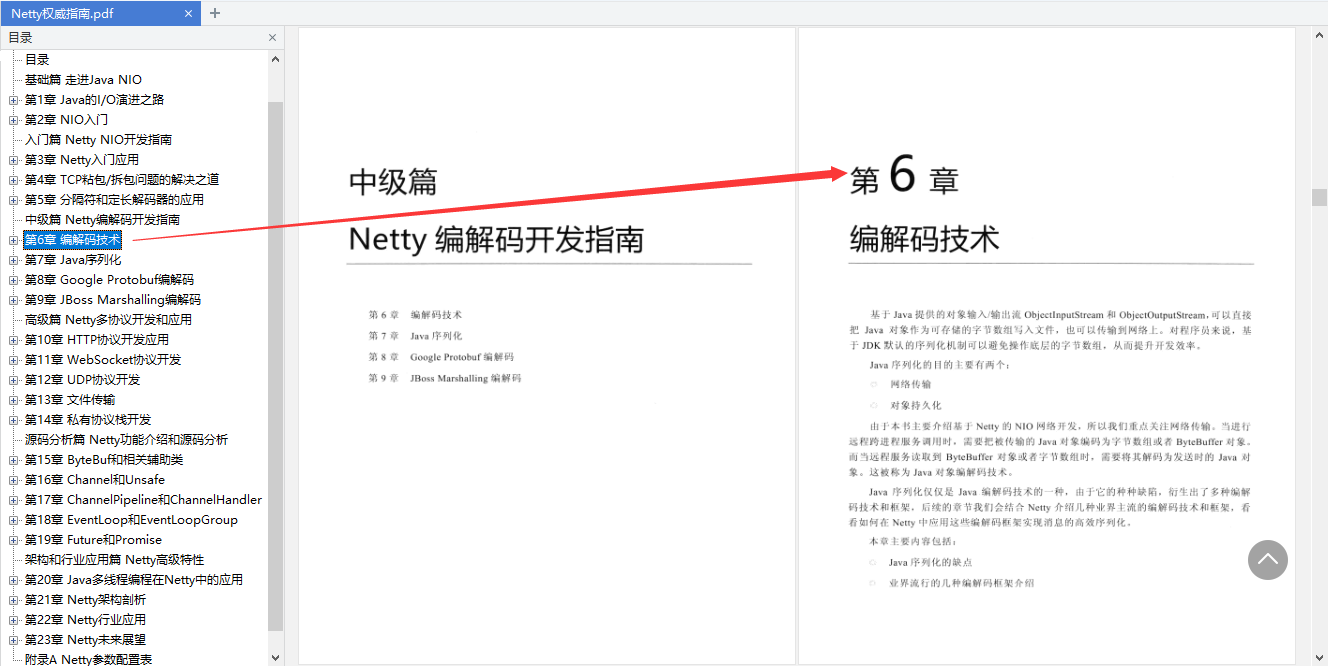Jump to 高级篇 Netty多协议开发和应用
The width and height of the screenshot is (1328, 666).
[109, 320]
